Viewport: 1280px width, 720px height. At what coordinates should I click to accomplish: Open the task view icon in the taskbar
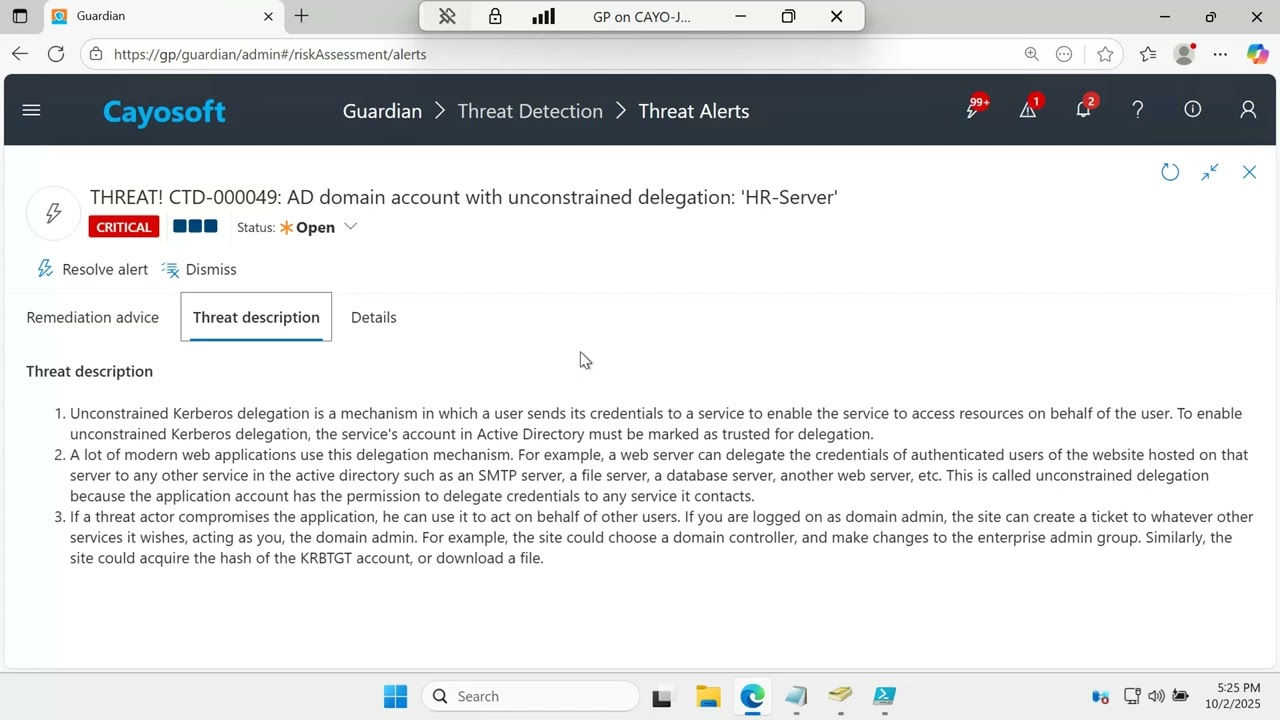click(x=662, y=696)
